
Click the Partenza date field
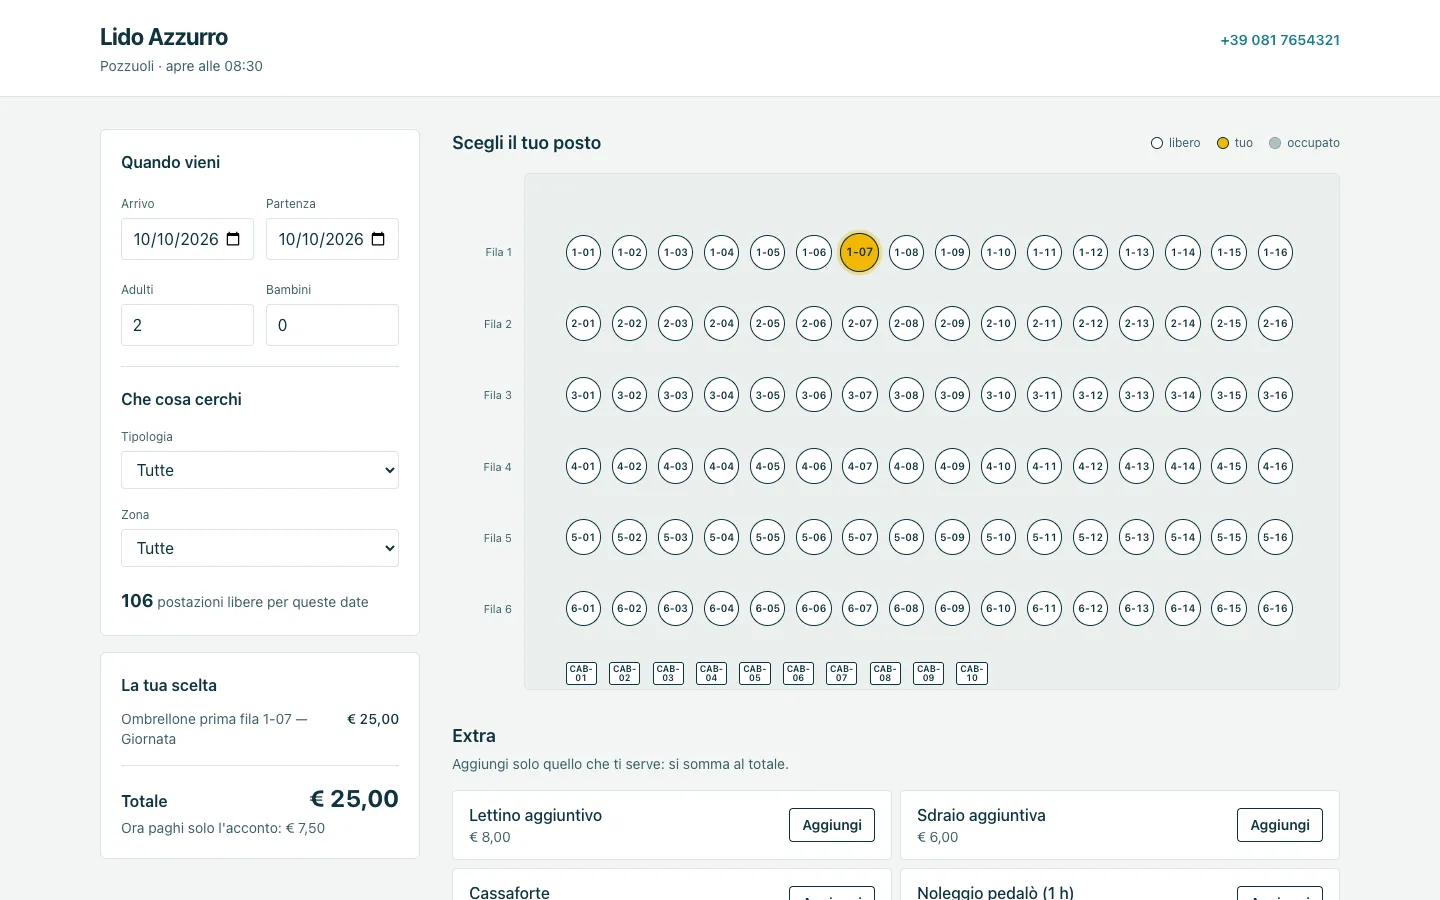click(332, 239)
